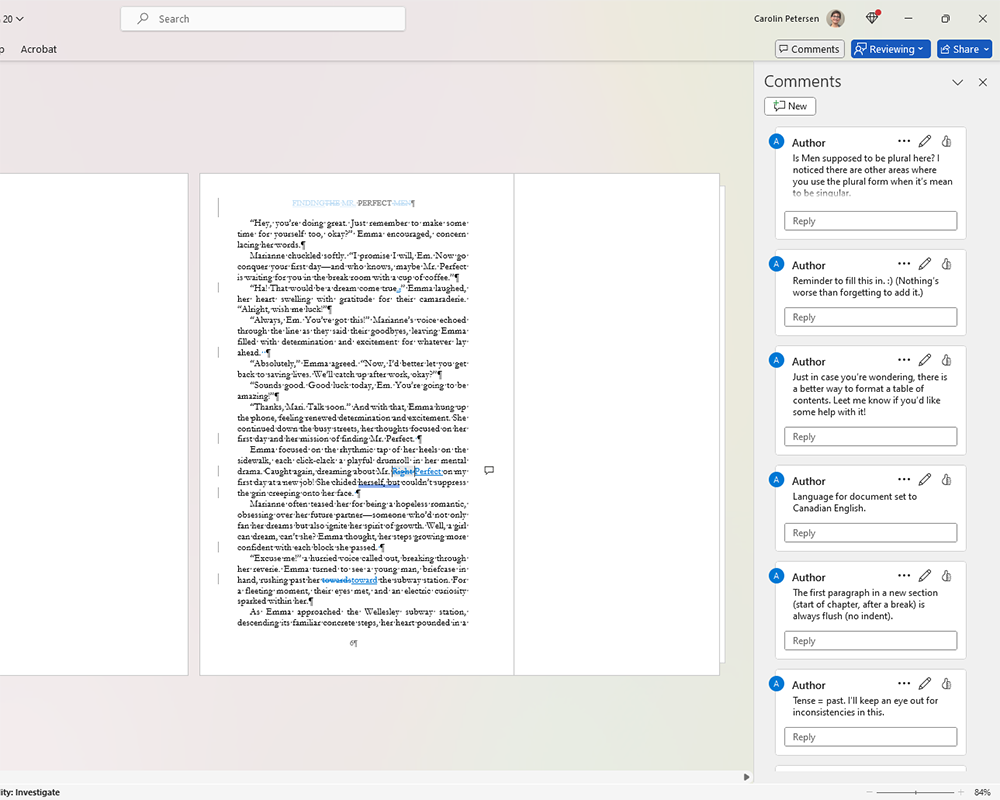Edit the Canadian English language comment
This screenshot has height=800, width=1000.
(x=925, y=479)
